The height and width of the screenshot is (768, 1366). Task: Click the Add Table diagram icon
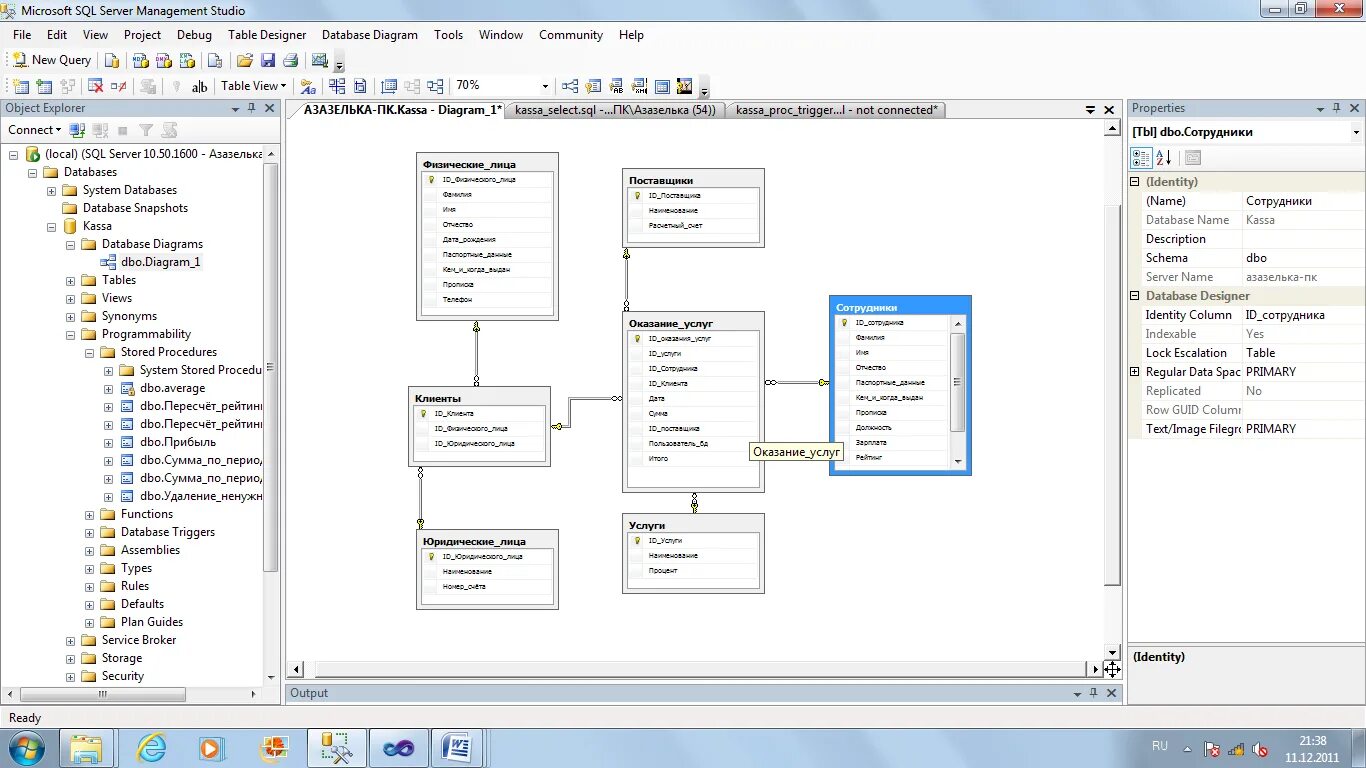coord(42,86)
